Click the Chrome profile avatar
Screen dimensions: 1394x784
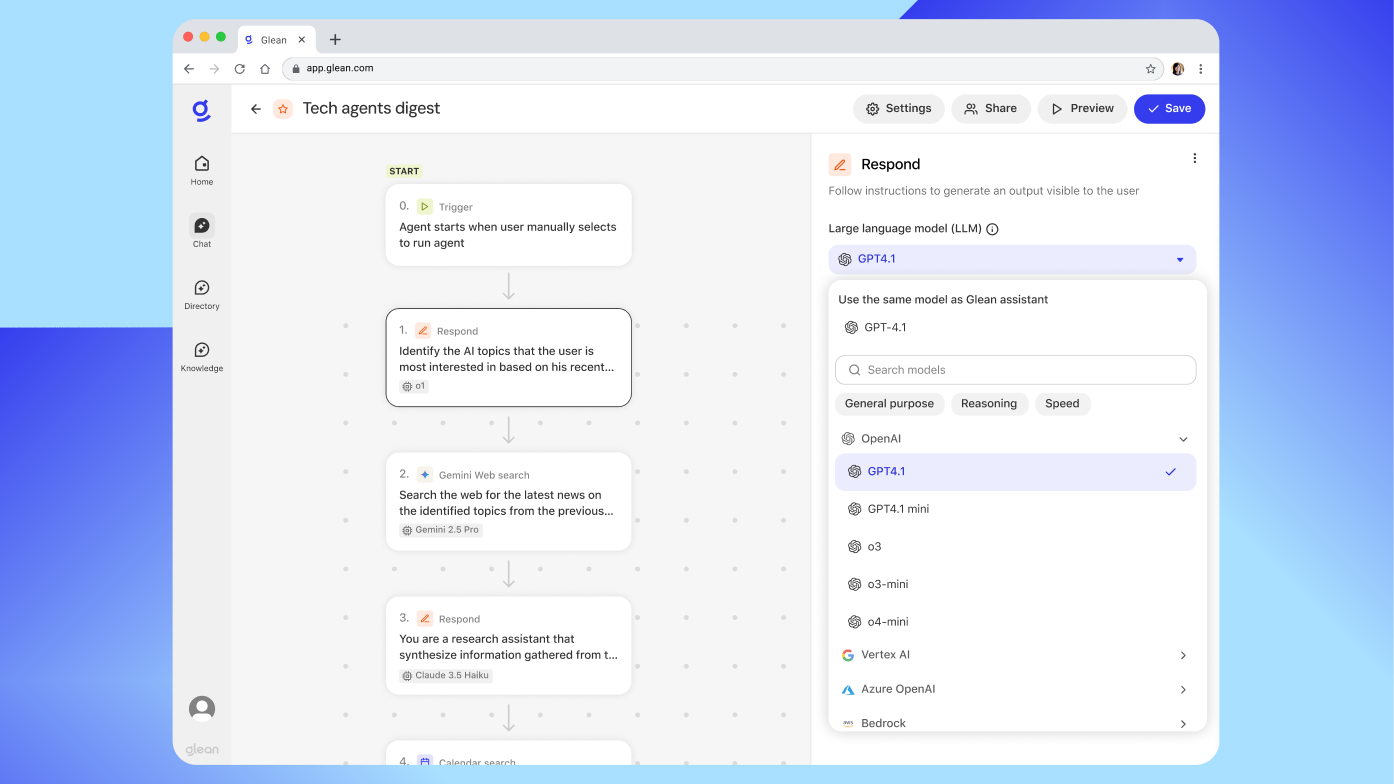tap(1178, 69)
